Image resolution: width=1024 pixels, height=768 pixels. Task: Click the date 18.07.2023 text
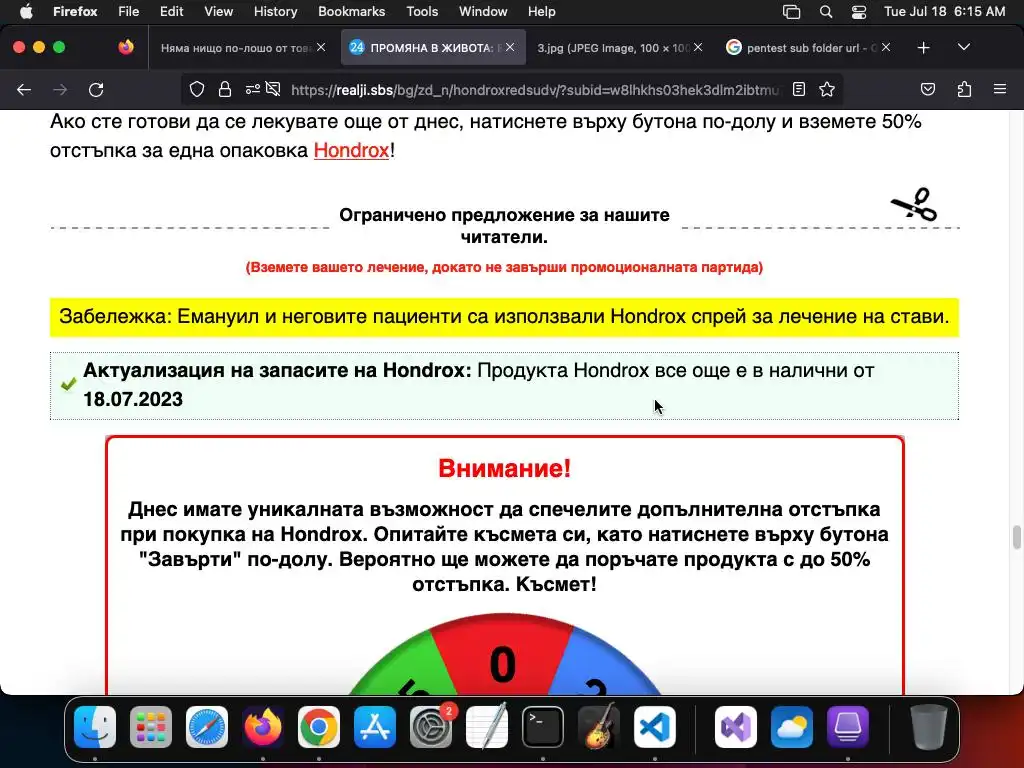coord(133,399)
